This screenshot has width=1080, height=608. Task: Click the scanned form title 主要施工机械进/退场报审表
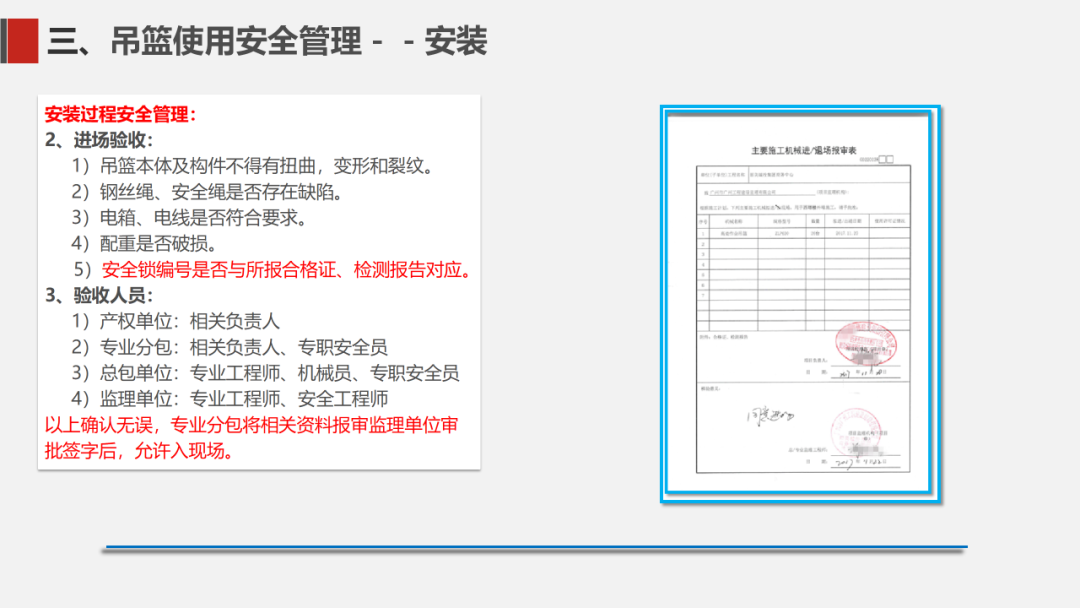click(x=798, y=147)
